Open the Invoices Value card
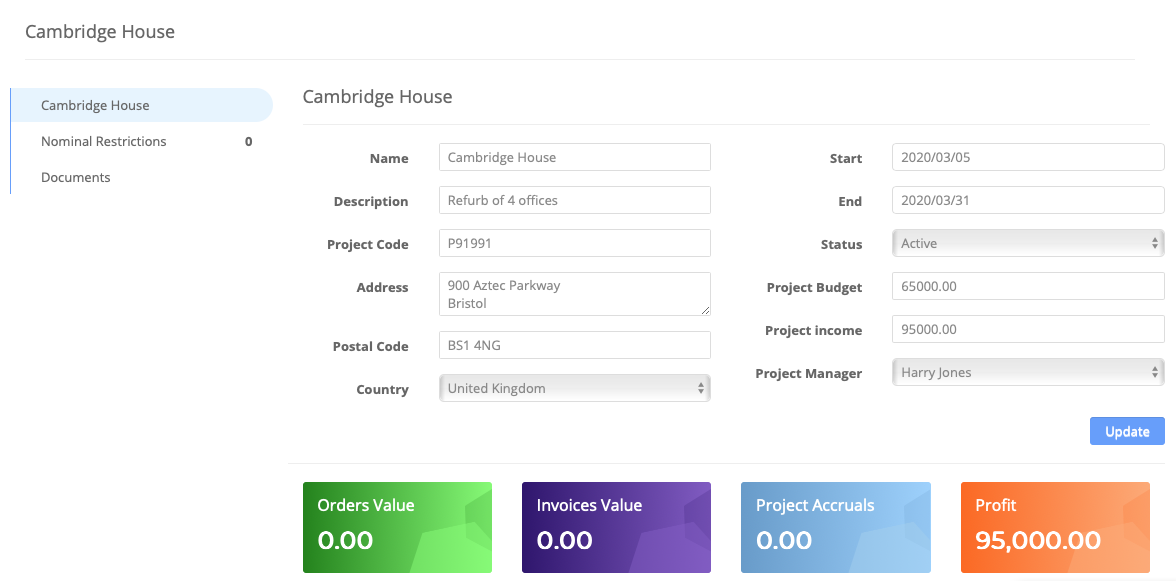 (x=616, y=527)
